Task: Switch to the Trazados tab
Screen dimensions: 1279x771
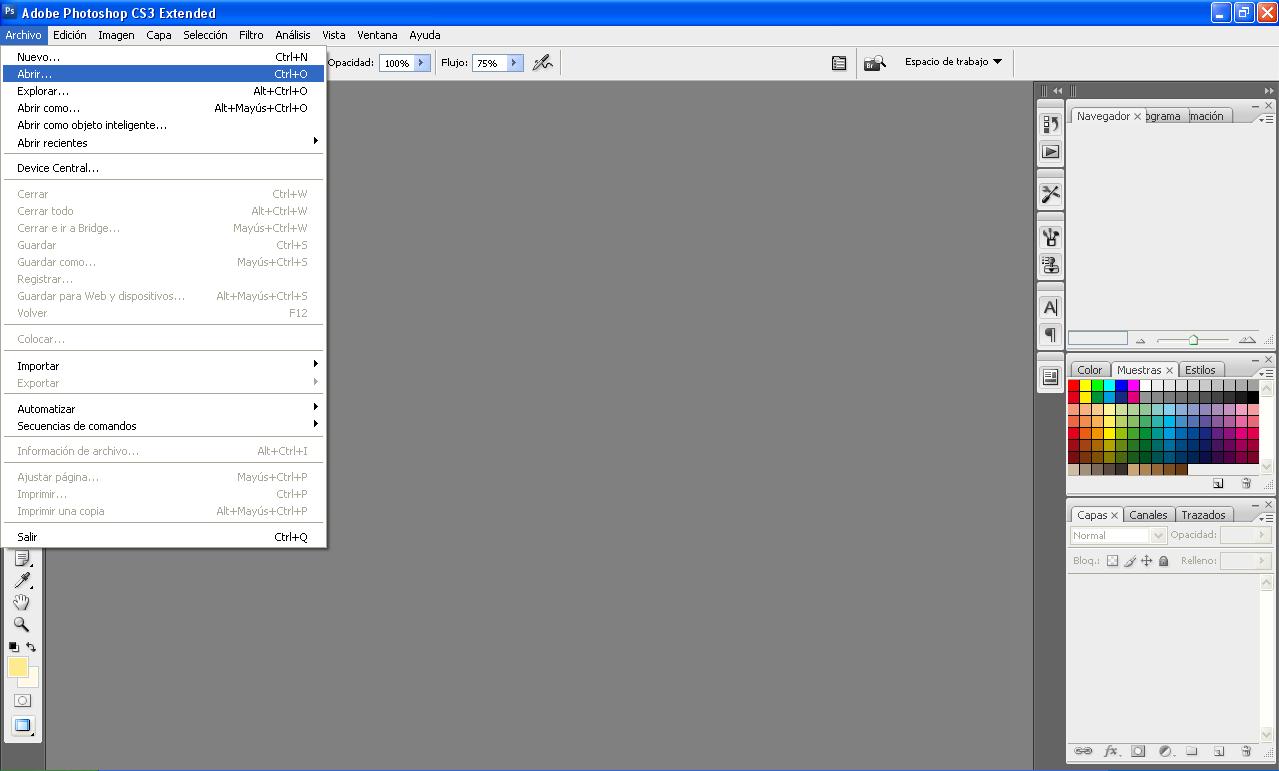Action: point(1203,515)
